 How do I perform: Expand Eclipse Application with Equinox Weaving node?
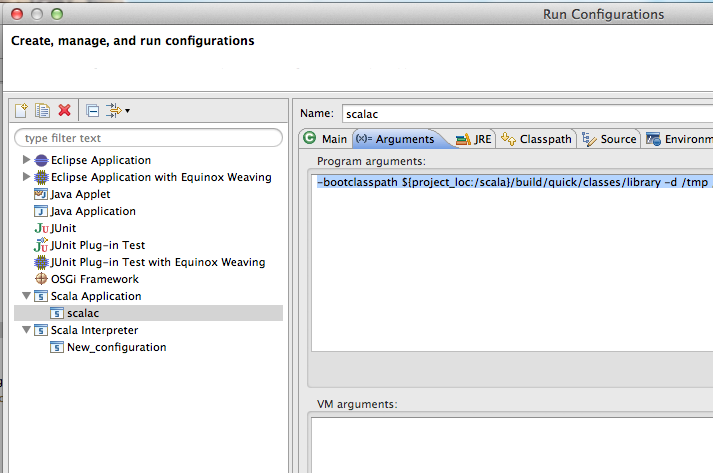click(x=26, y=176)
